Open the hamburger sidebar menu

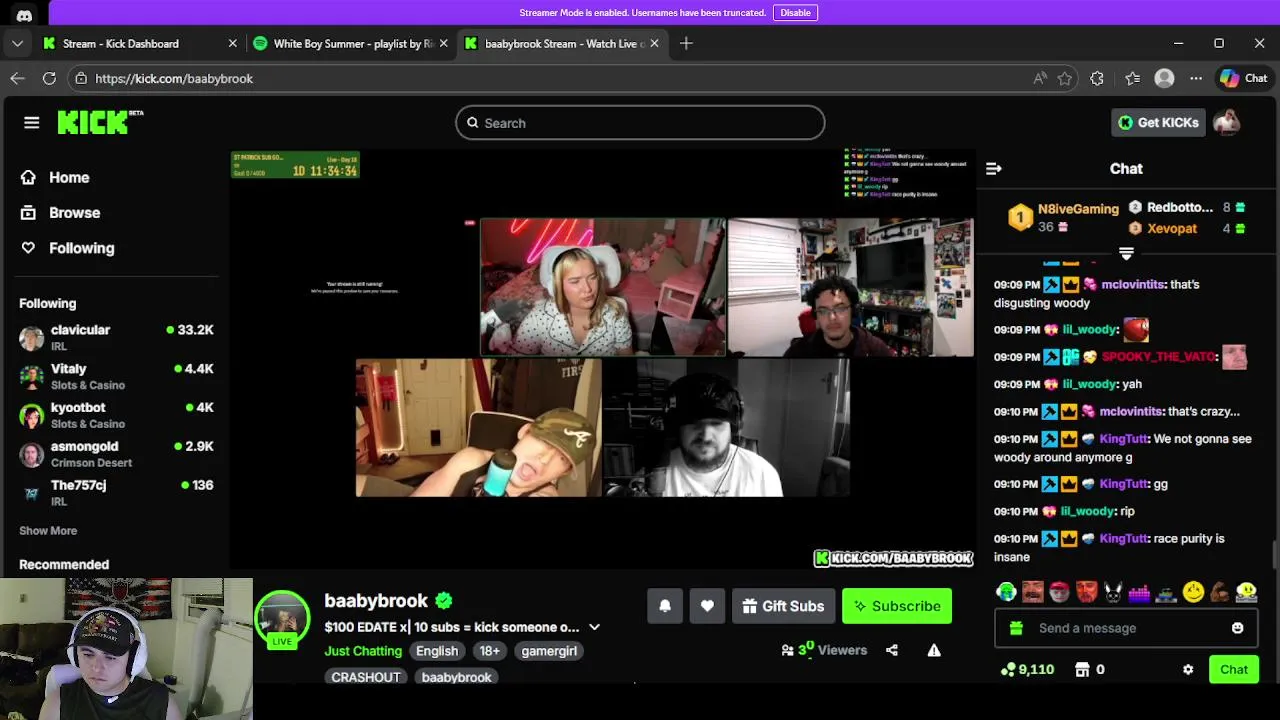31,122
